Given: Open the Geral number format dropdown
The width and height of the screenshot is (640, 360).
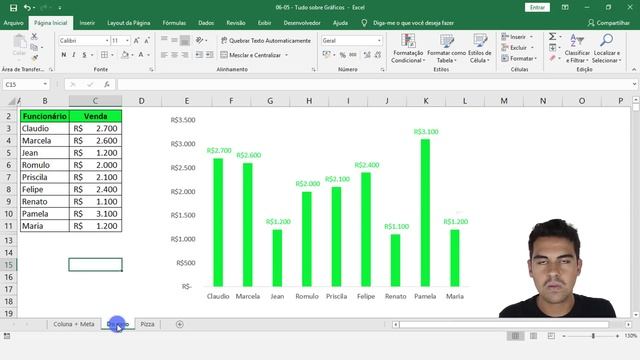Looking at the screenshot, I should coord(379,40).
